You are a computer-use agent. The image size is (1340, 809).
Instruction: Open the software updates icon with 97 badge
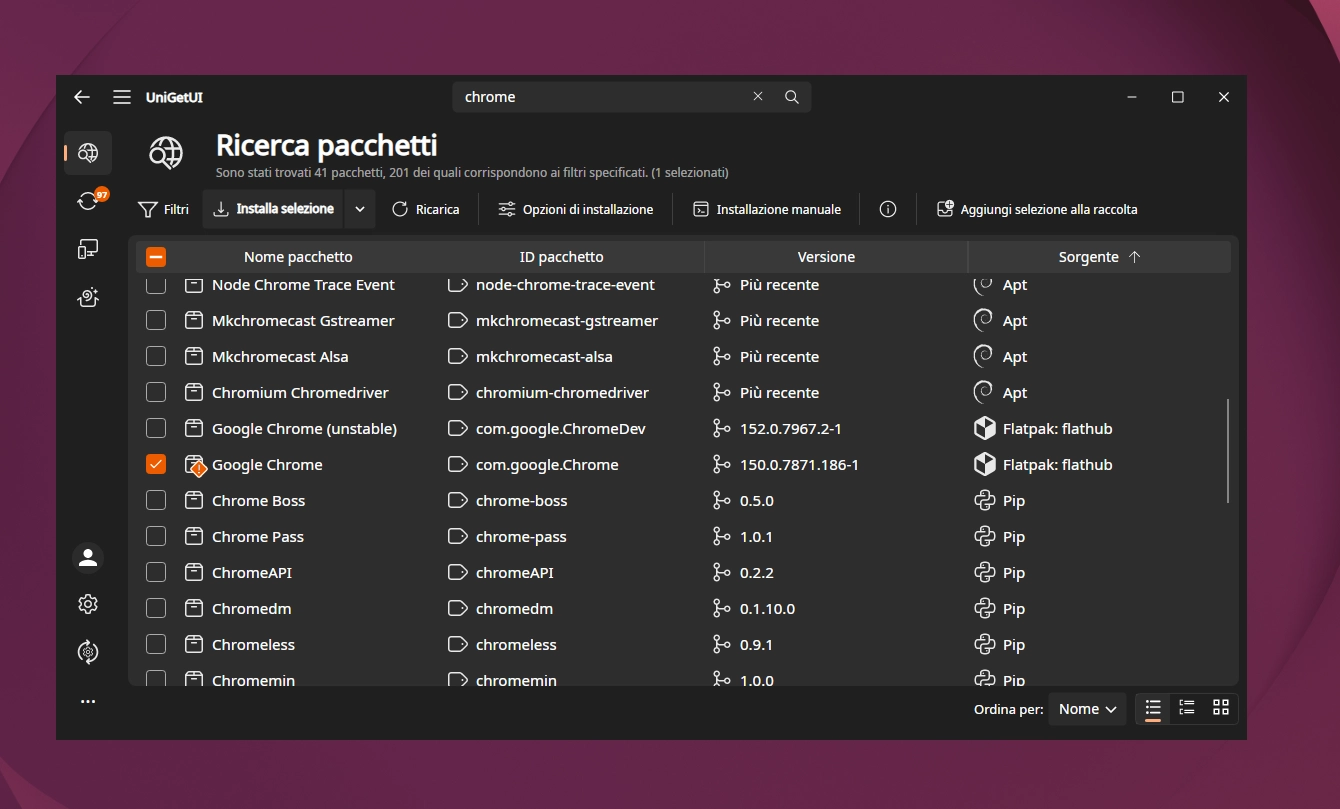coord(88,201)
